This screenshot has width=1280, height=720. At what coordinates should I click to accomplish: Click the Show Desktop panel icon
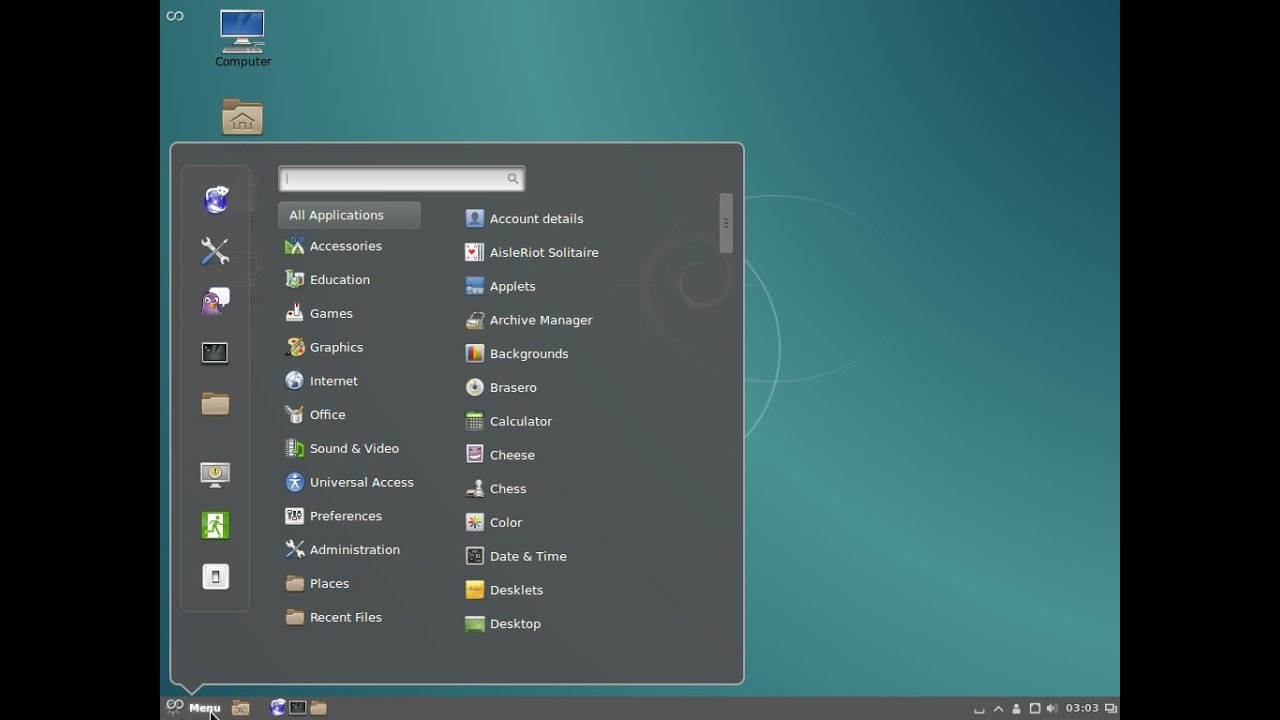tap(241, 708)
